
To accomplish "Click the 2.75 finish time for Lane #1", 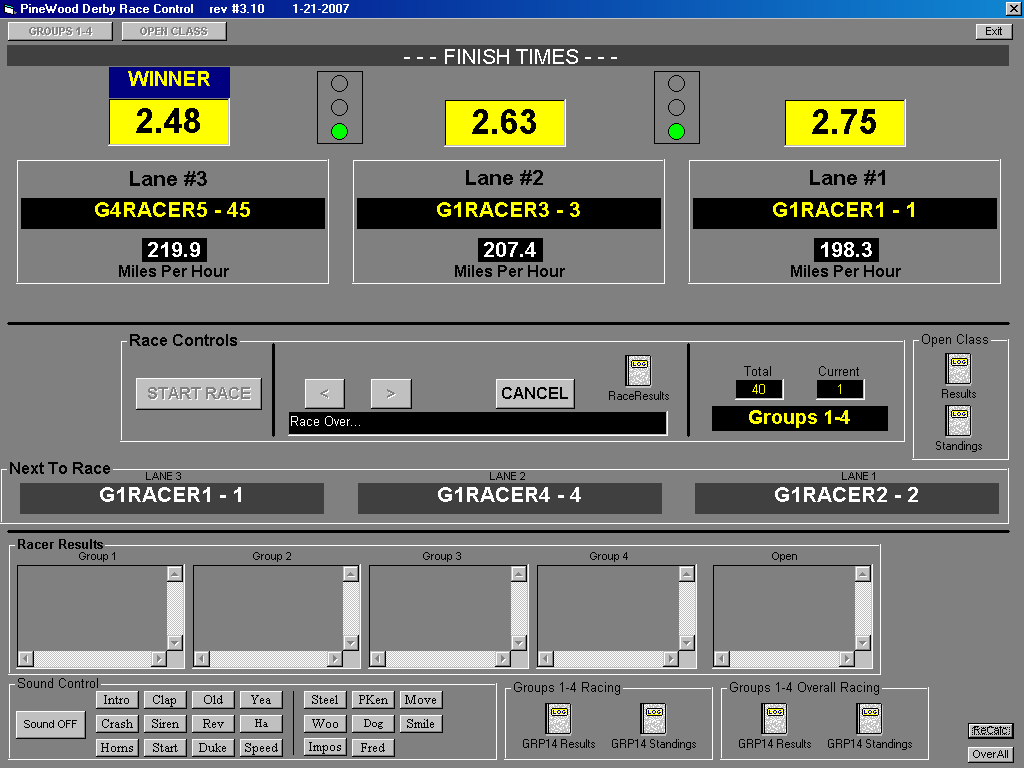I will 844,122.
